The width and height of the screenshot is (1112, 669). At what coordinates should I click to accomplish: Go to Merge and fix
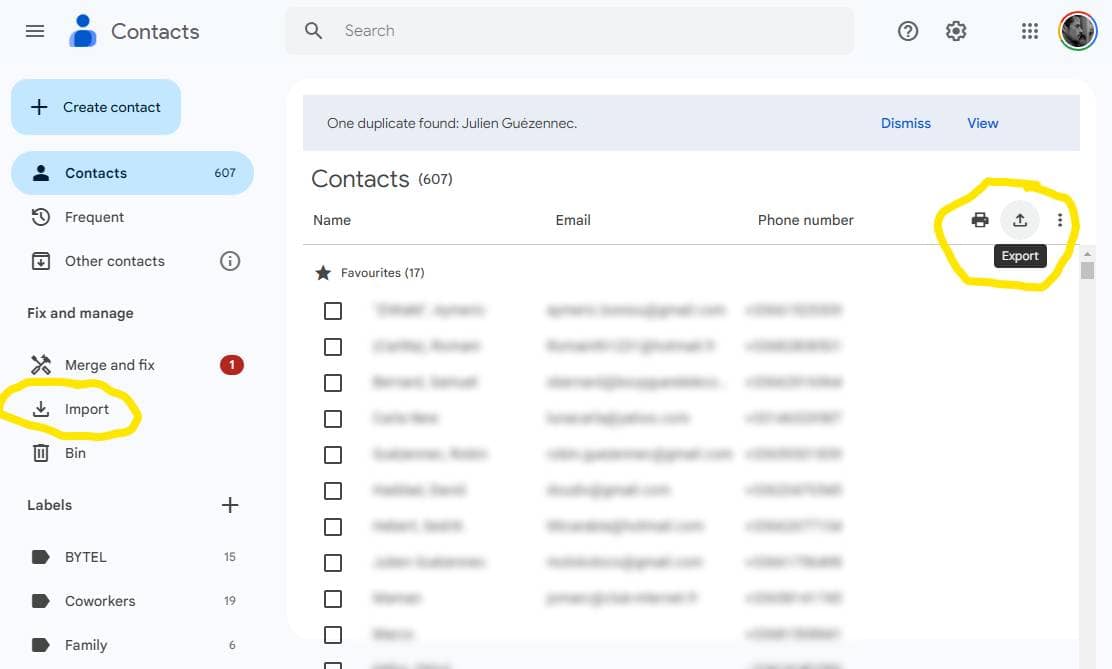(109, 365)
